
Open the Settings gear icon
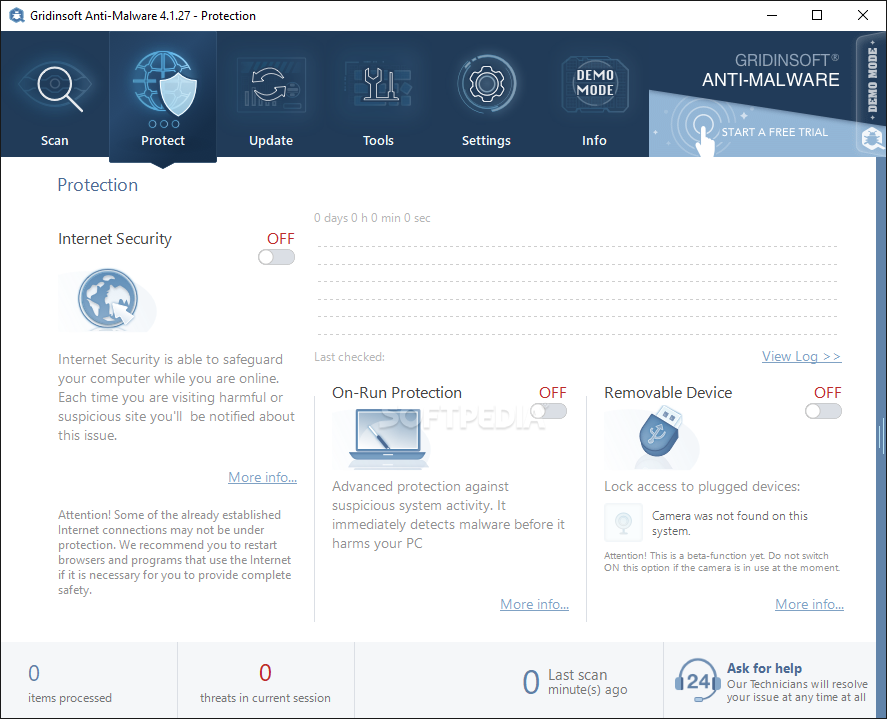486,85
